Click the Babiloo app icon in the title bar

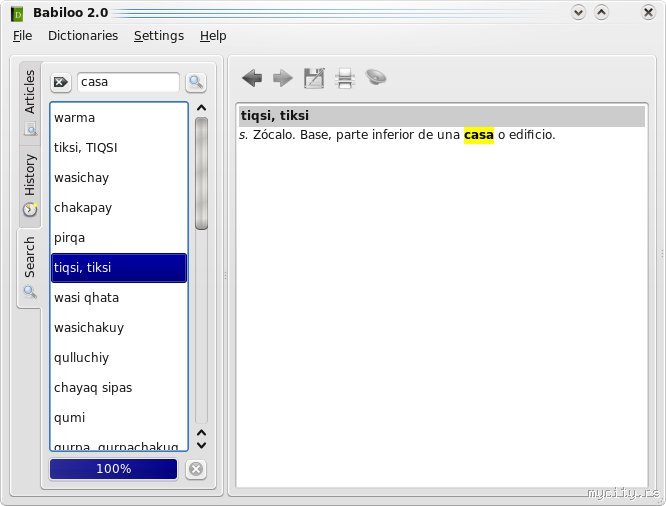17,14
